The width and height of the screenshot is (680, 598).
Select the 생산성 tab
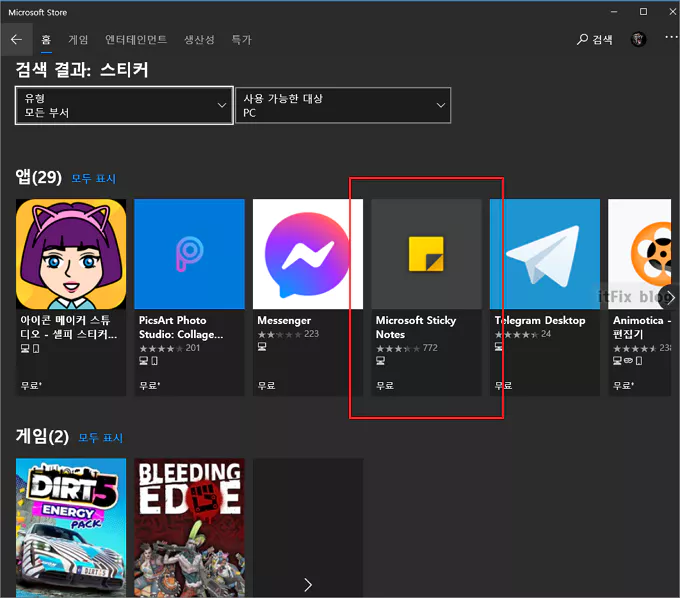(199, 40)
